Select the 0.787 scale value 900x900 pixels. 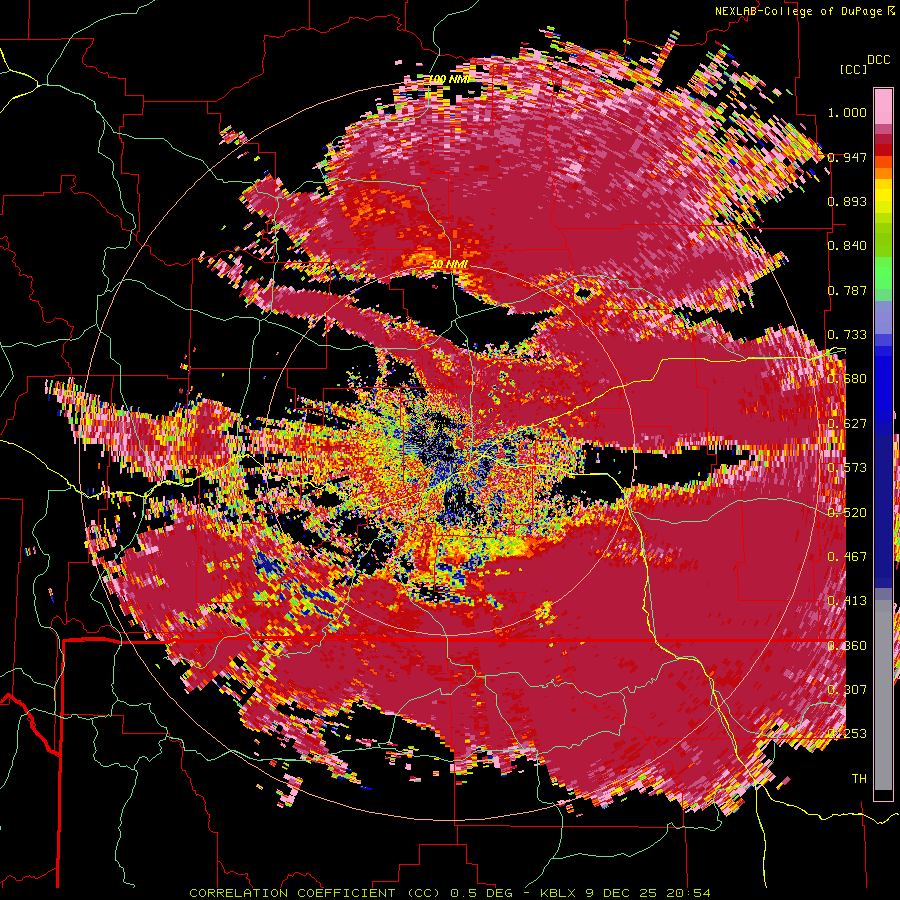pyautogui.click(x=847, y=290)
